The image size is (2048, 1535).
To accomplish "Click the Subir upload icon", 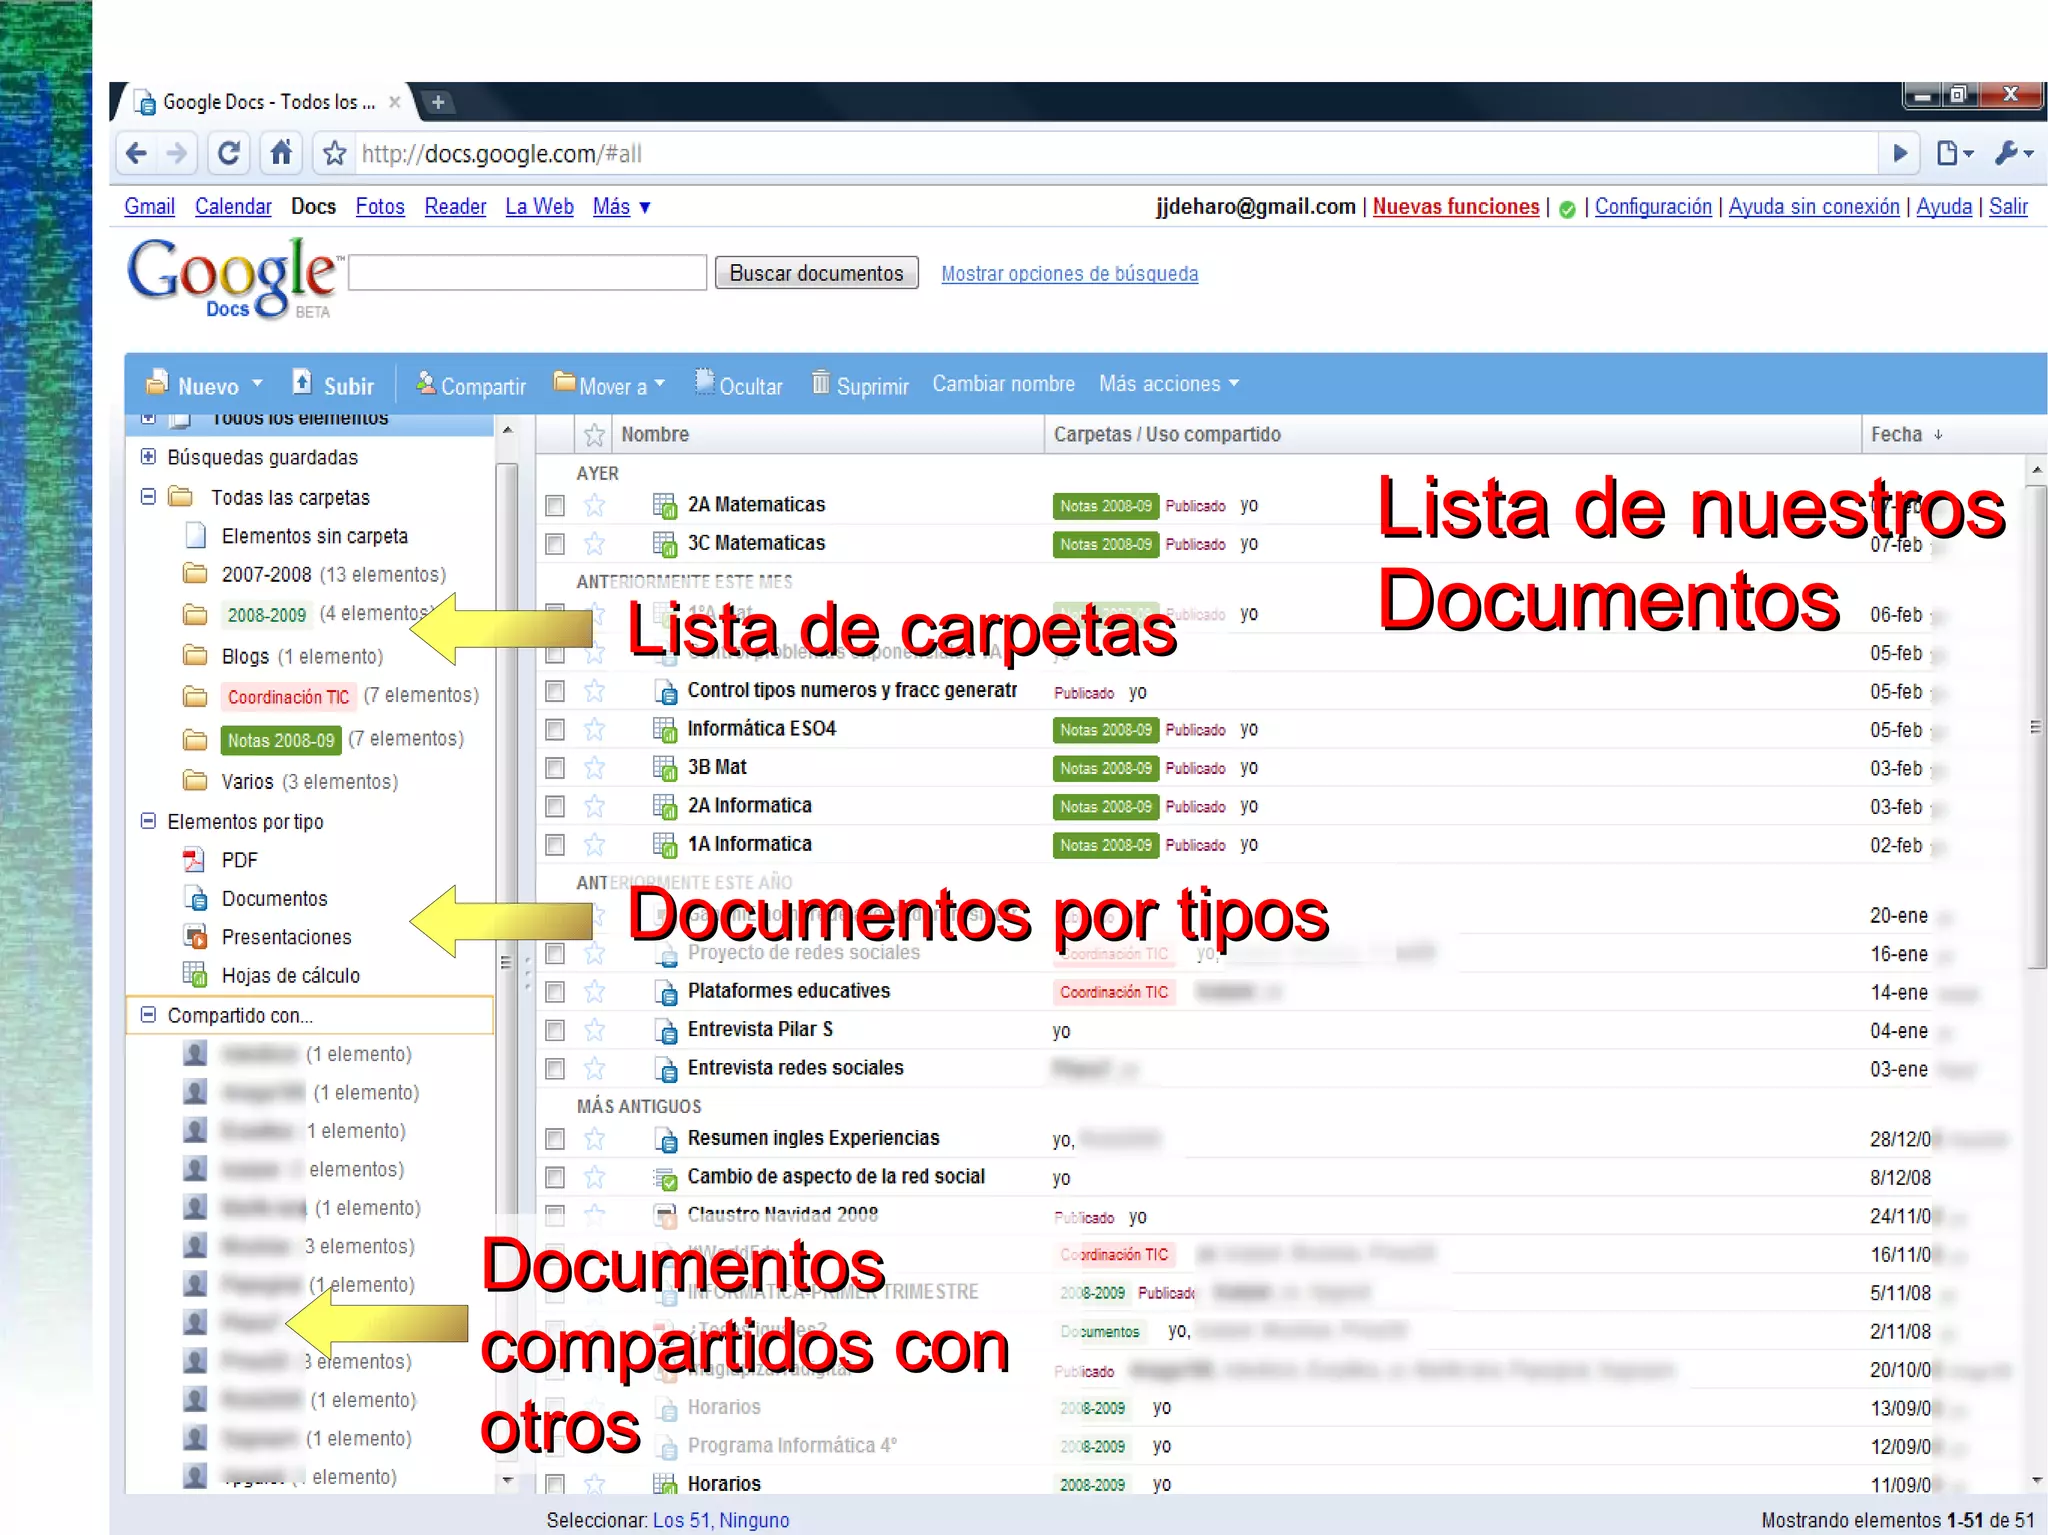I will point(302,382).
